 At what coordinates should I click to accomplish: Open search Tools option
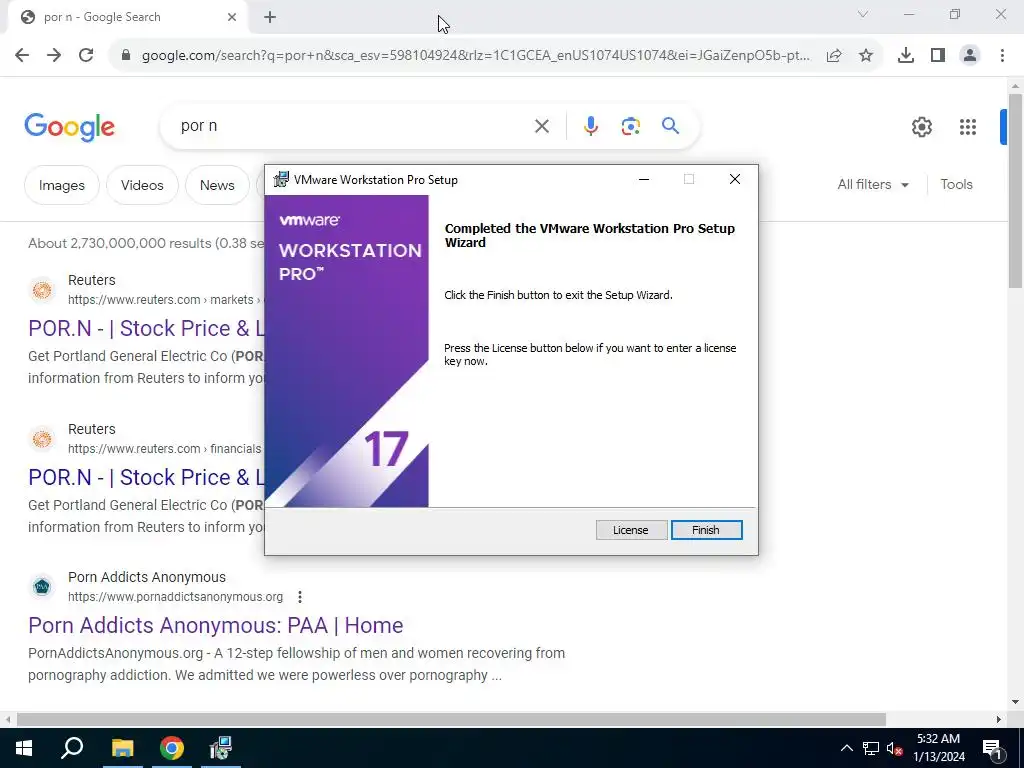(957, 185)
